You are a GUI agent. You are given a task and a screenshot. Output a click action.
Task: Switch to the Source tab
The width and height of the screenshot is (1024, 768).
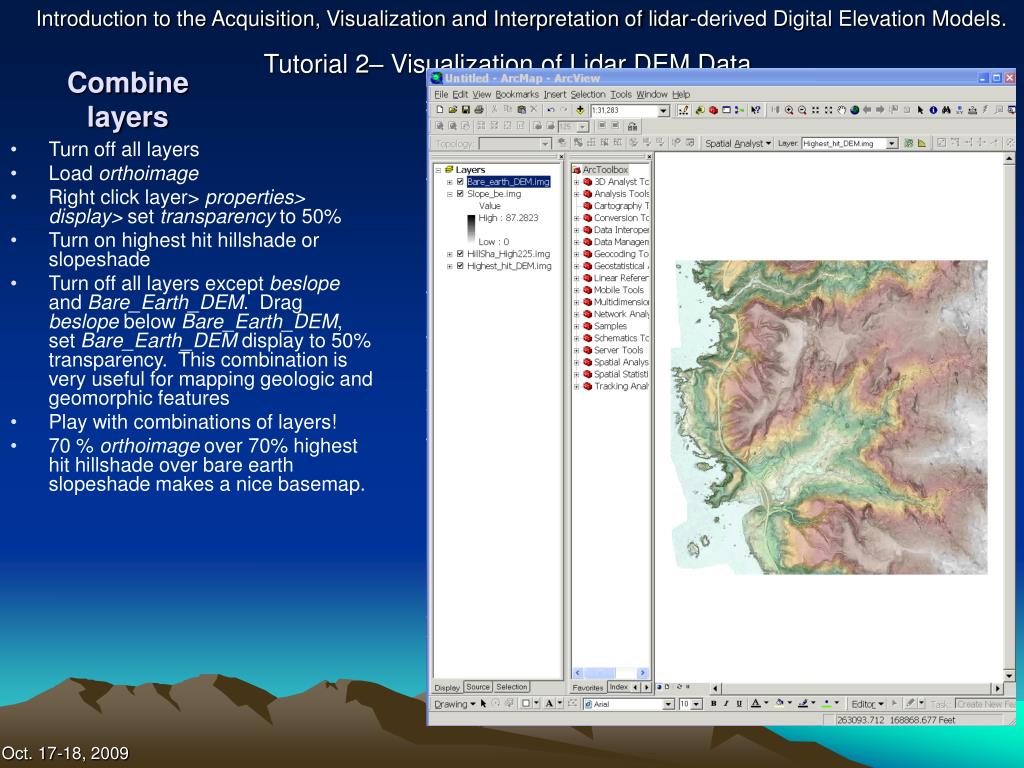pyautogui.click(x=478, y=687)
